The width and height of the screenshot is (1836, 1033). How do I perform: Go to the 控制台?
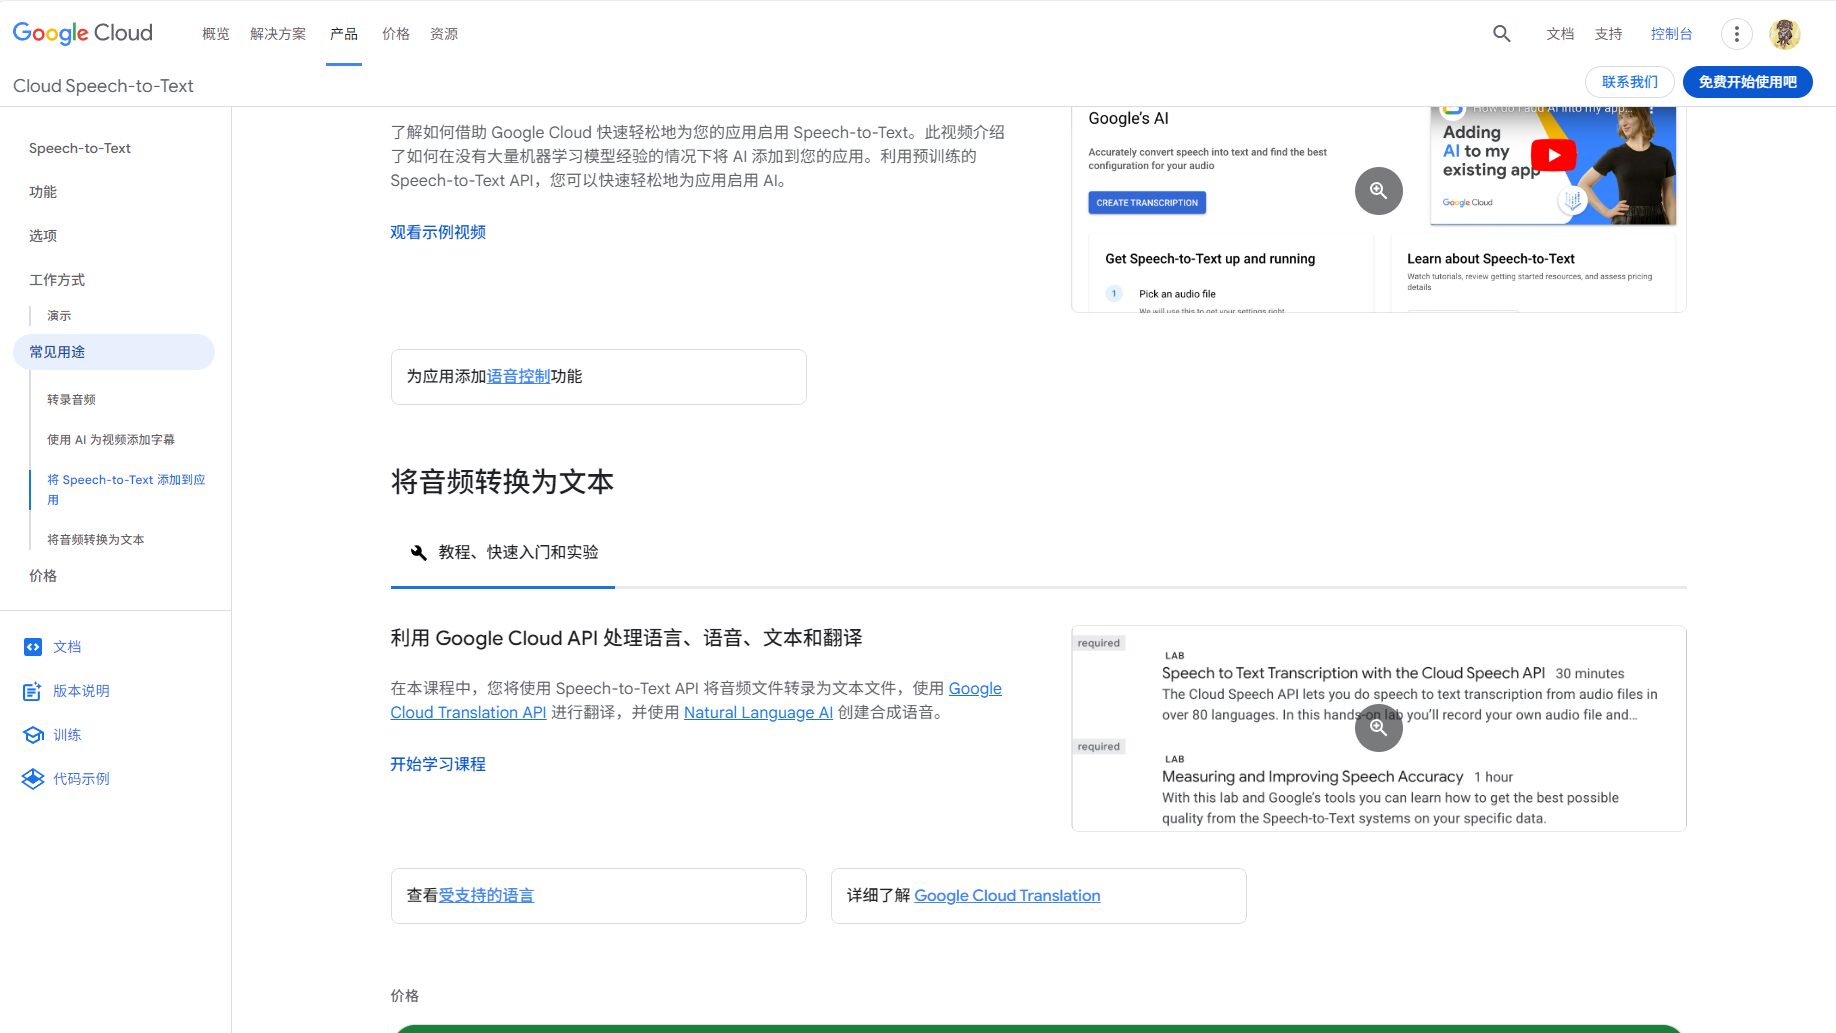point(1671,33)
